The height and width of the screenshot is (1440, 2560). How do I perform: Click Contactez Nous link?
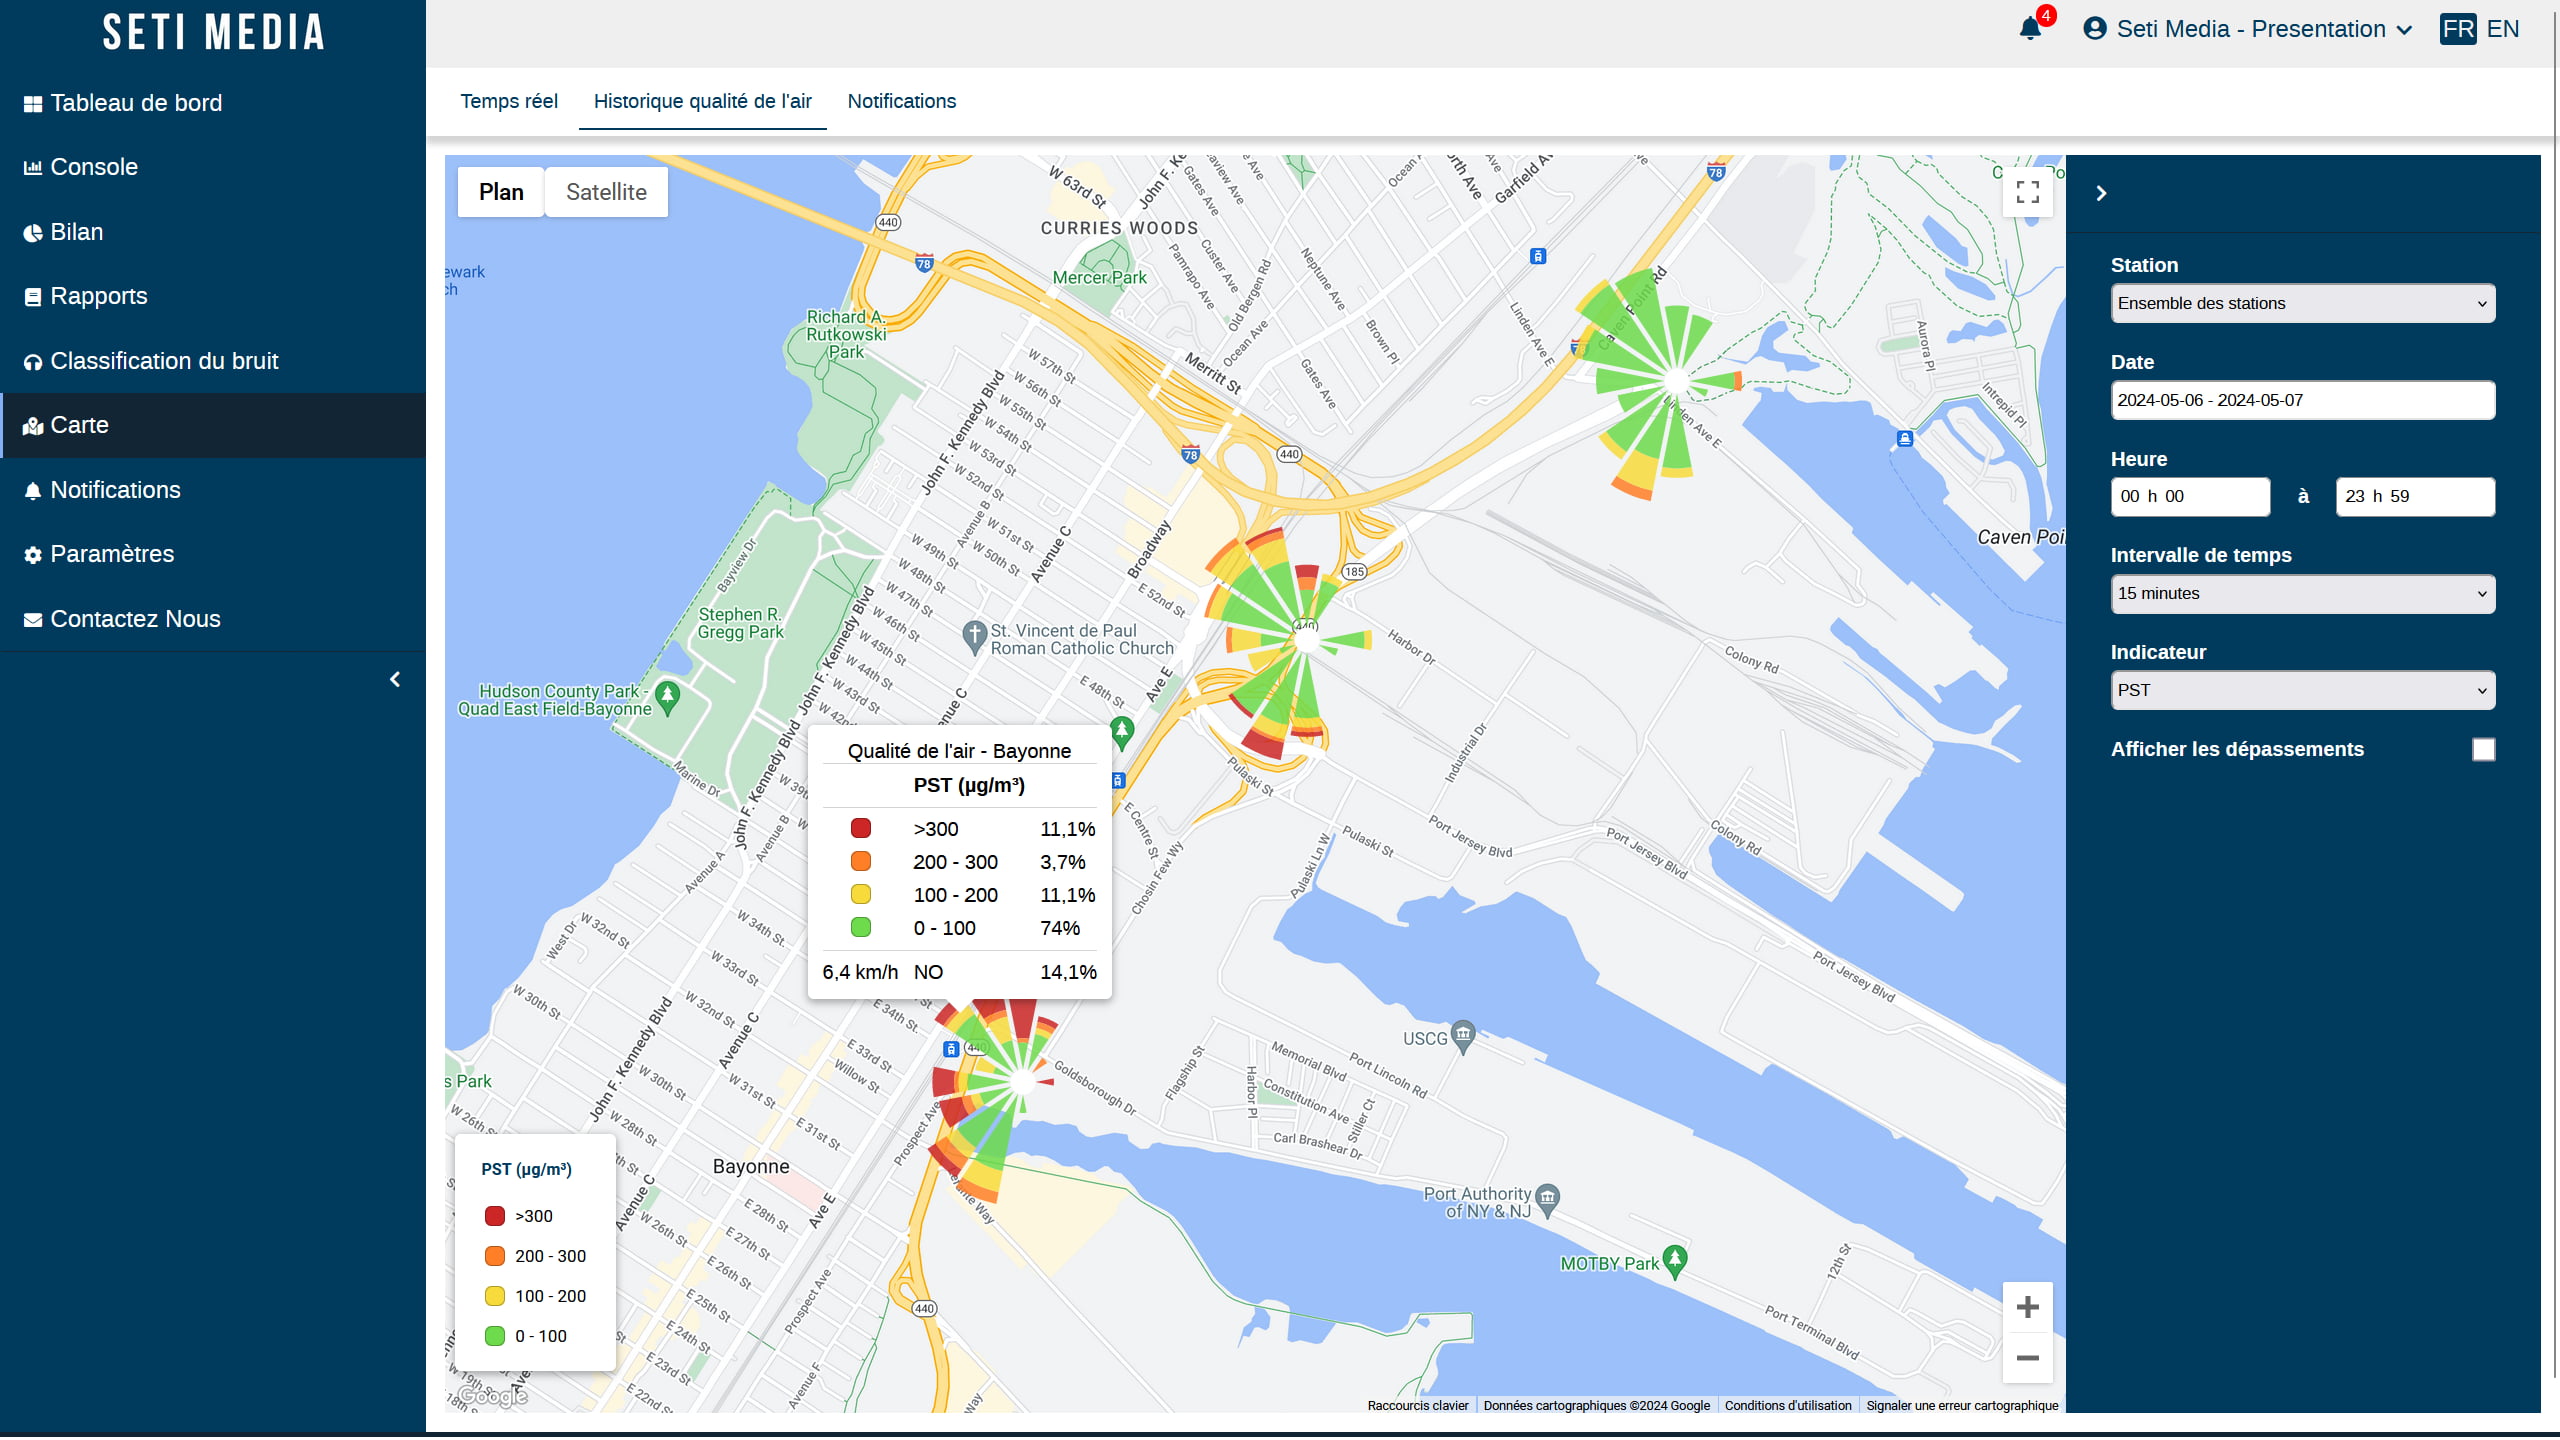click(135, 619)
